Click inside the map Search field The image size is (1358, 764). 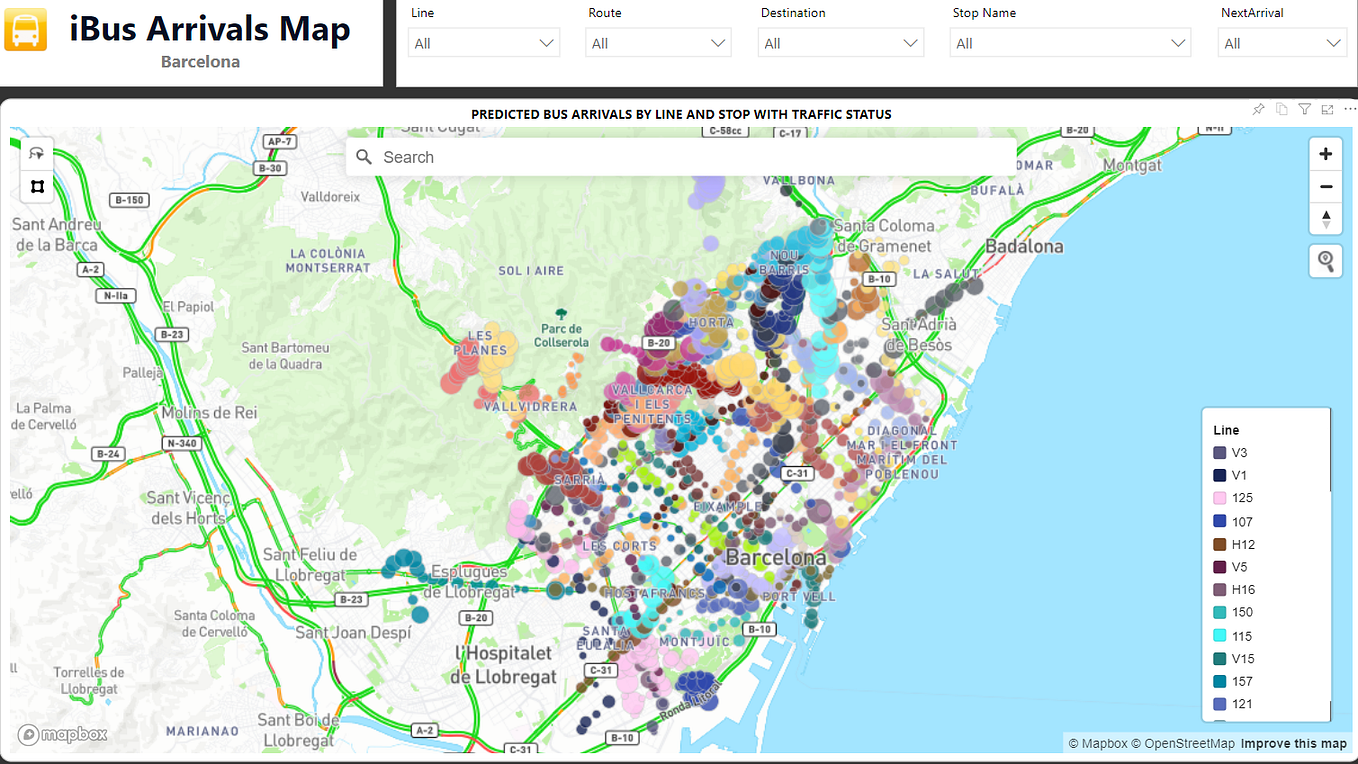tap(681, 157)
